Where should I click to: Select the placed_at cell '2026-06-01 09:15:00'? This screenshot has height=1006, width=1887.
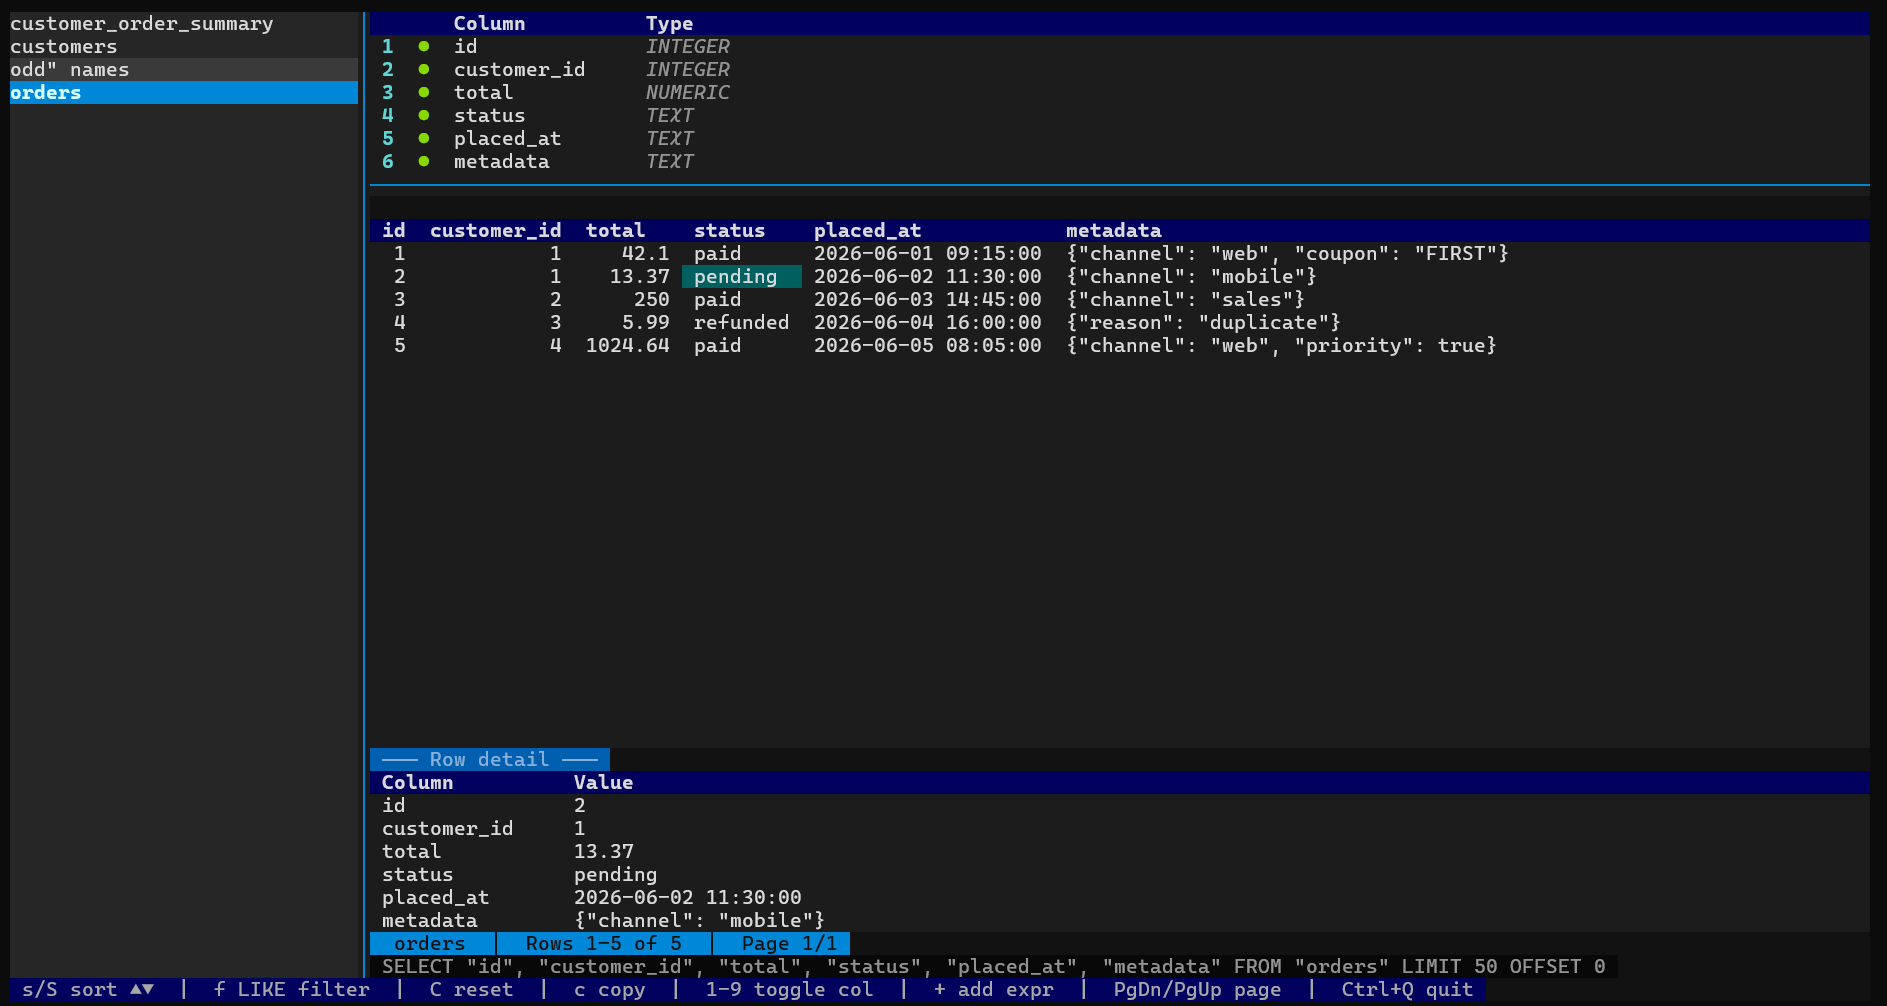[x=928, y=253]
